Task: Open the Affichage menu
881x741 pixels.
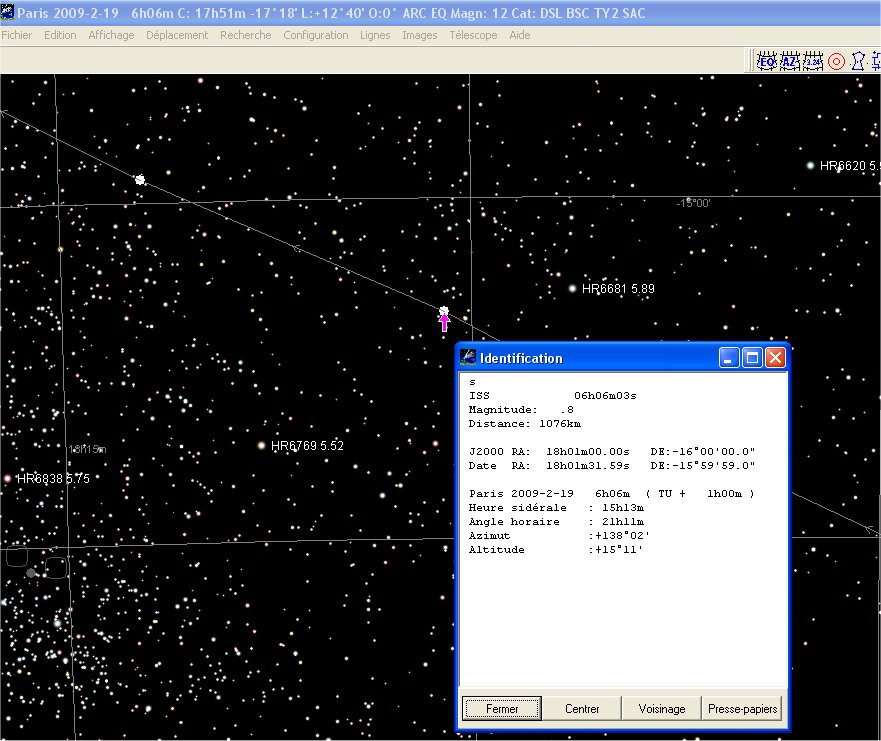Action: (x=111, y=35)
